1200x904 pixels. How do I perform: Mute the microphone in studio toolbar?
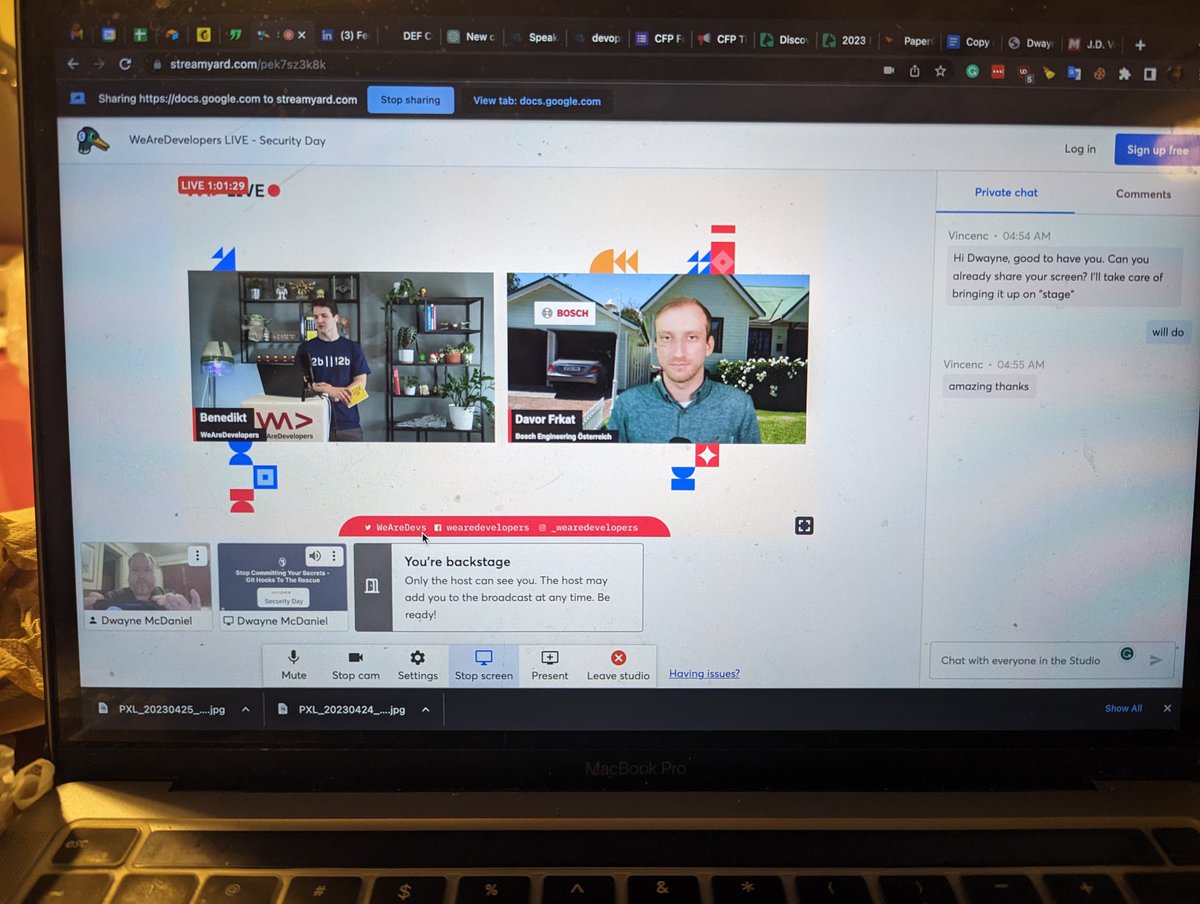pyautogui.click(x=293, y=665)
